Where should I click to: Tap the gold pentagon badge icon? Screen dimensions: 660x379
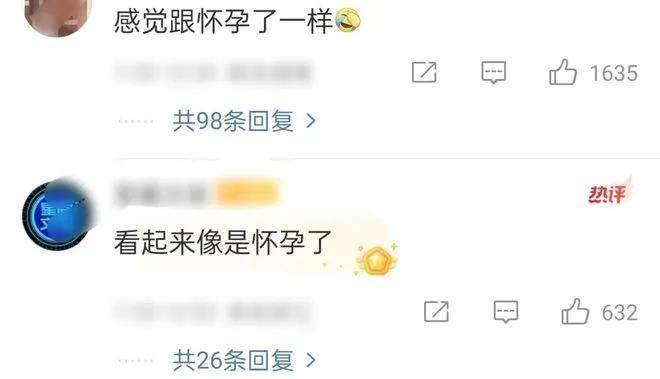point(377,260)
